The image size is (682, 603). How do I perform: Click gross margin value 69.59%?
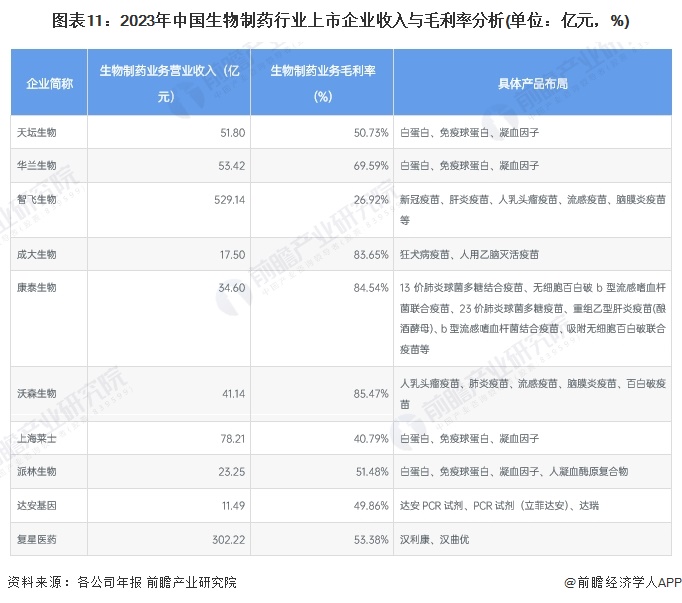371,166
